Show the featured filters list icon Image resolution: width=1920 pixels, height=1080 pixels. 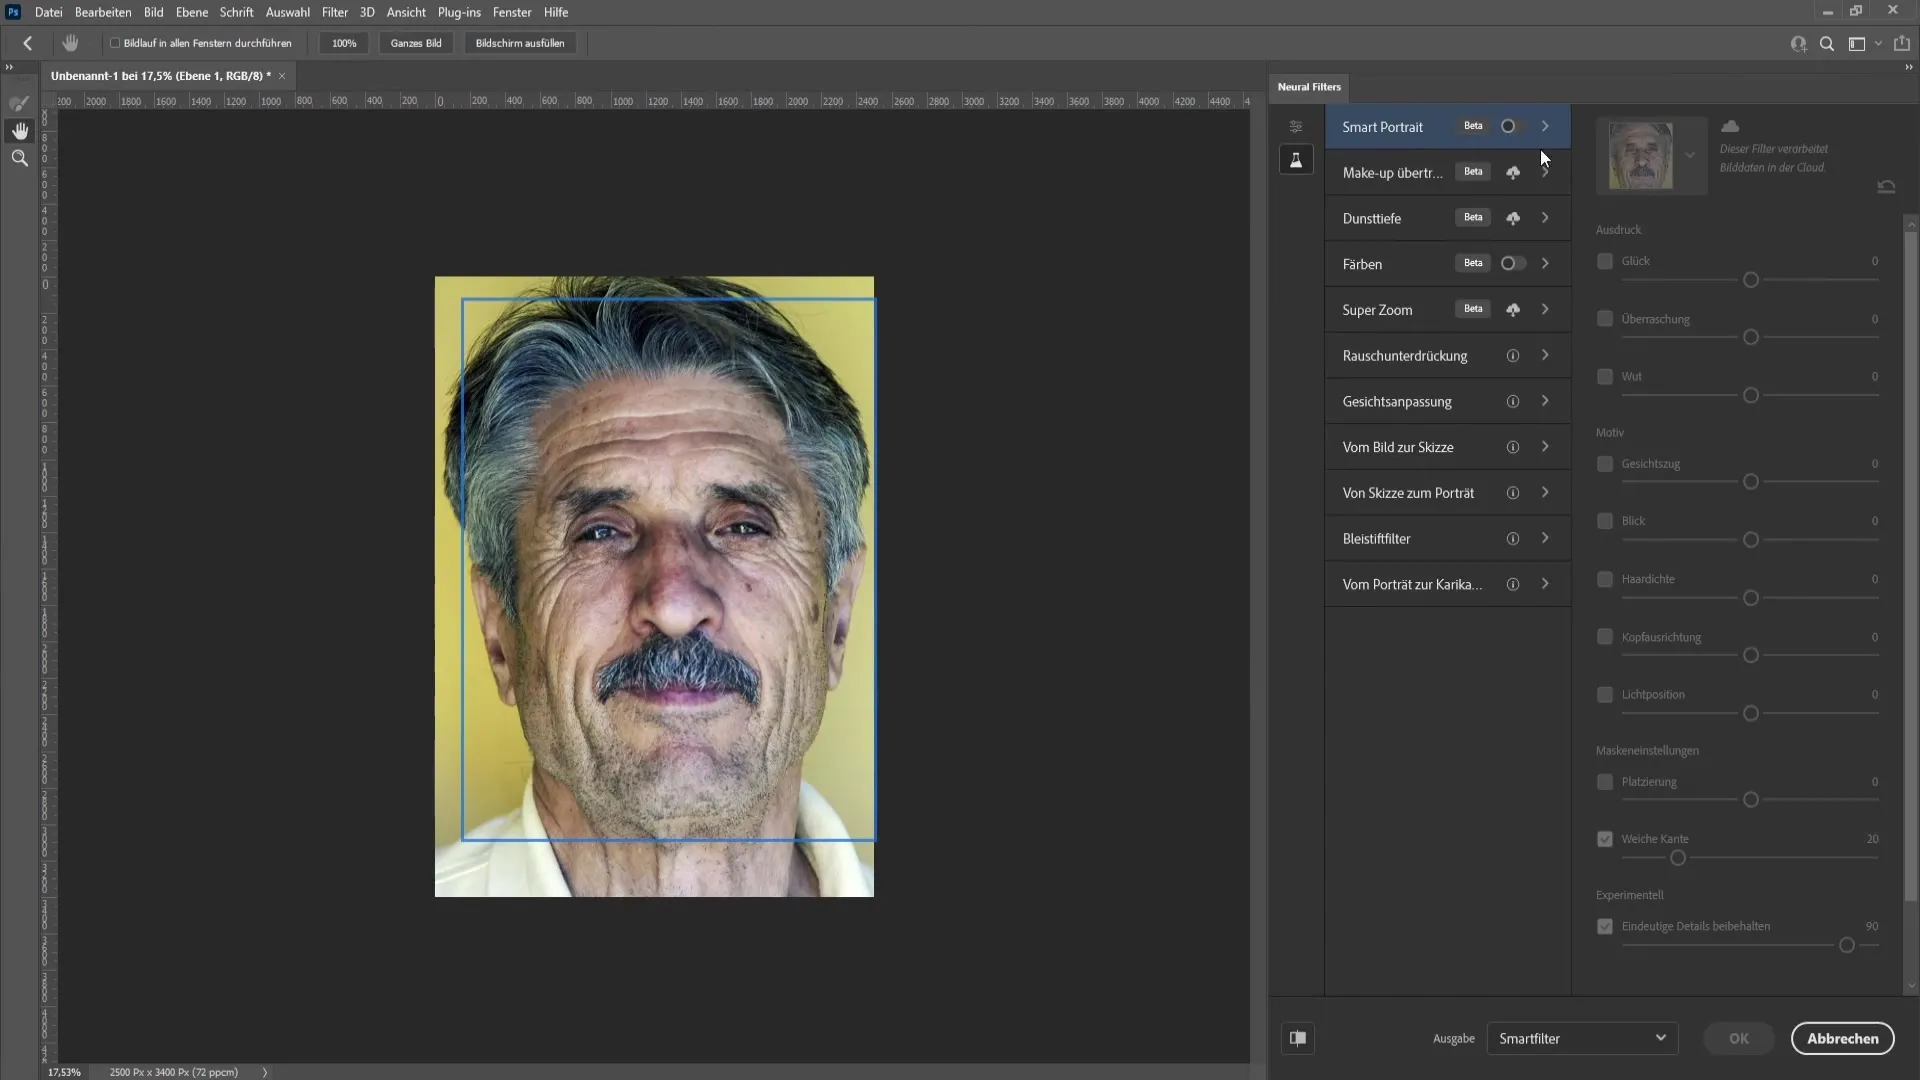pyautogui.click(x=1296, y=126)
